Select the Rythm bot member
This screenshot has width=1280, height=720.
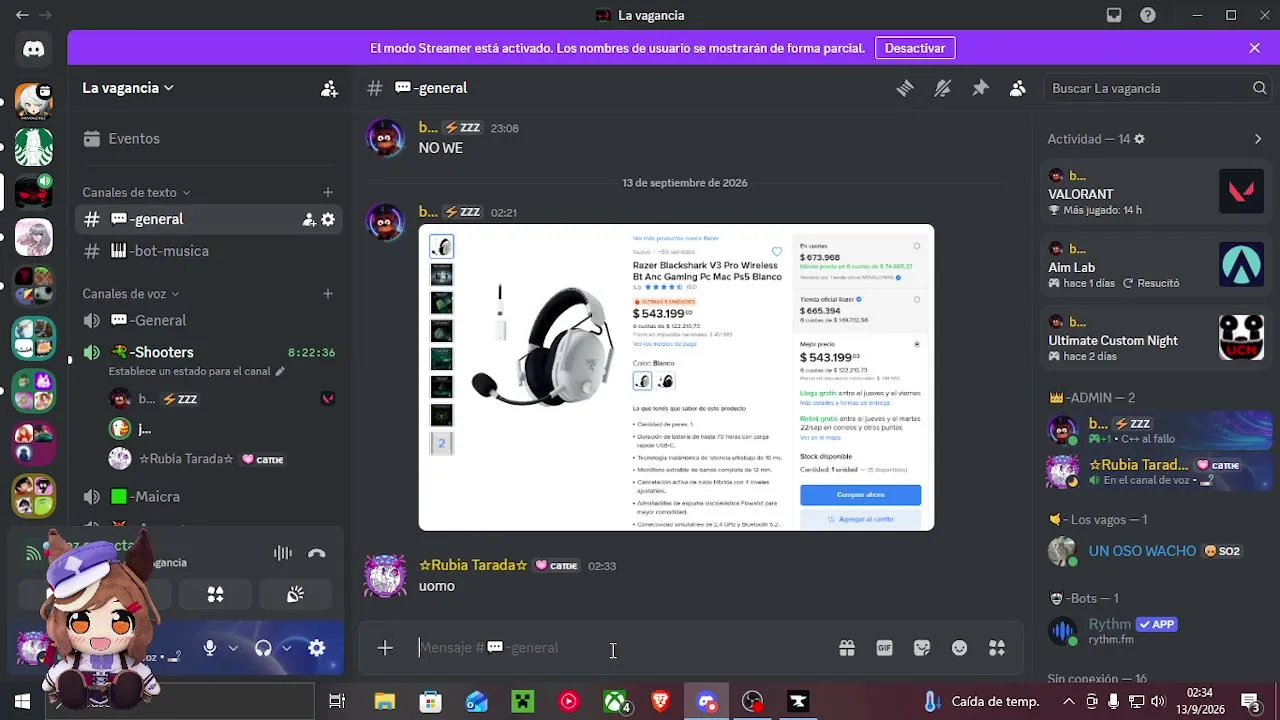click(x=1156, y=631)
